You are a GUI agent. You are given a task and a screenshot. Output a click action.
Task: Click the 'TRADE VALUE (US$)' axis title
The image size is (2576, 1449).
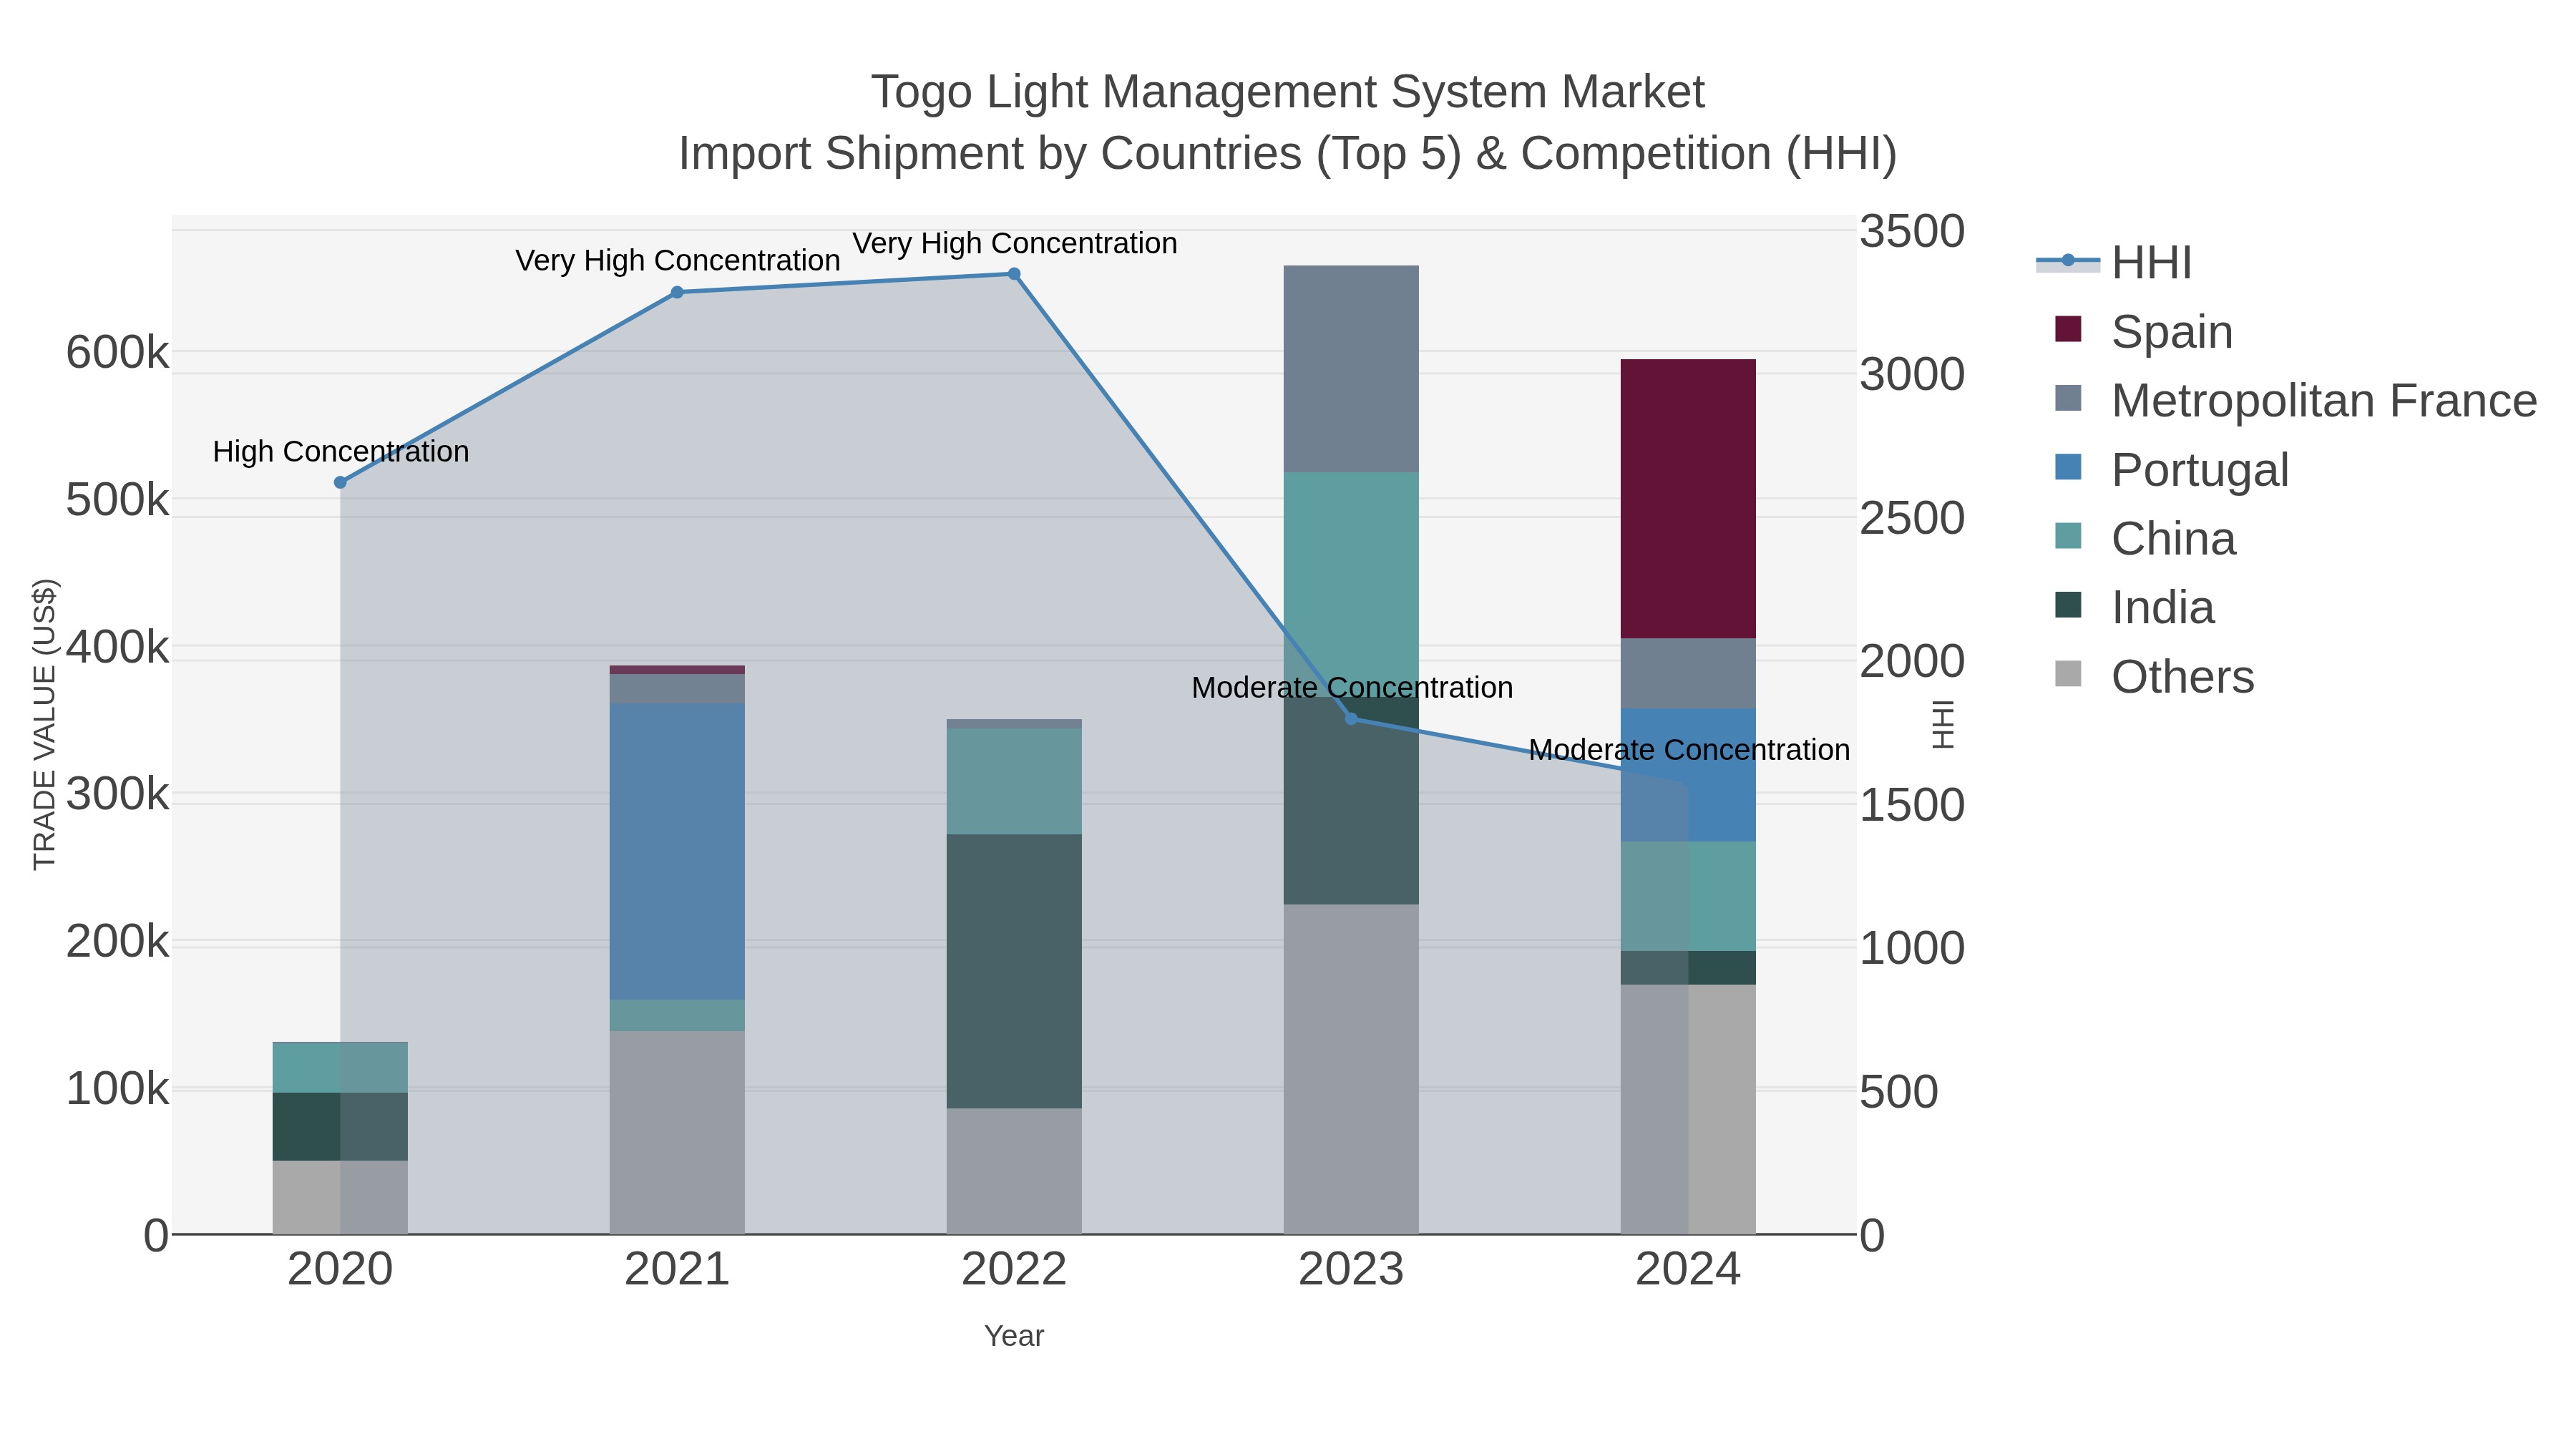point(45,724)
